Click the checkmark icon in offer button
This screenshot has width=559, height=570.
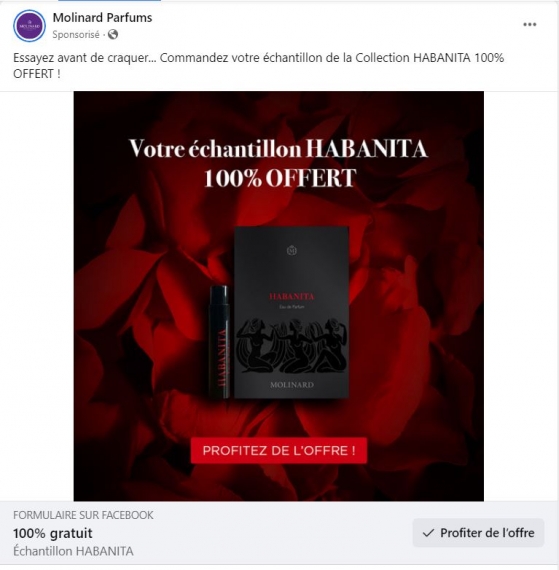click(428, 533)
